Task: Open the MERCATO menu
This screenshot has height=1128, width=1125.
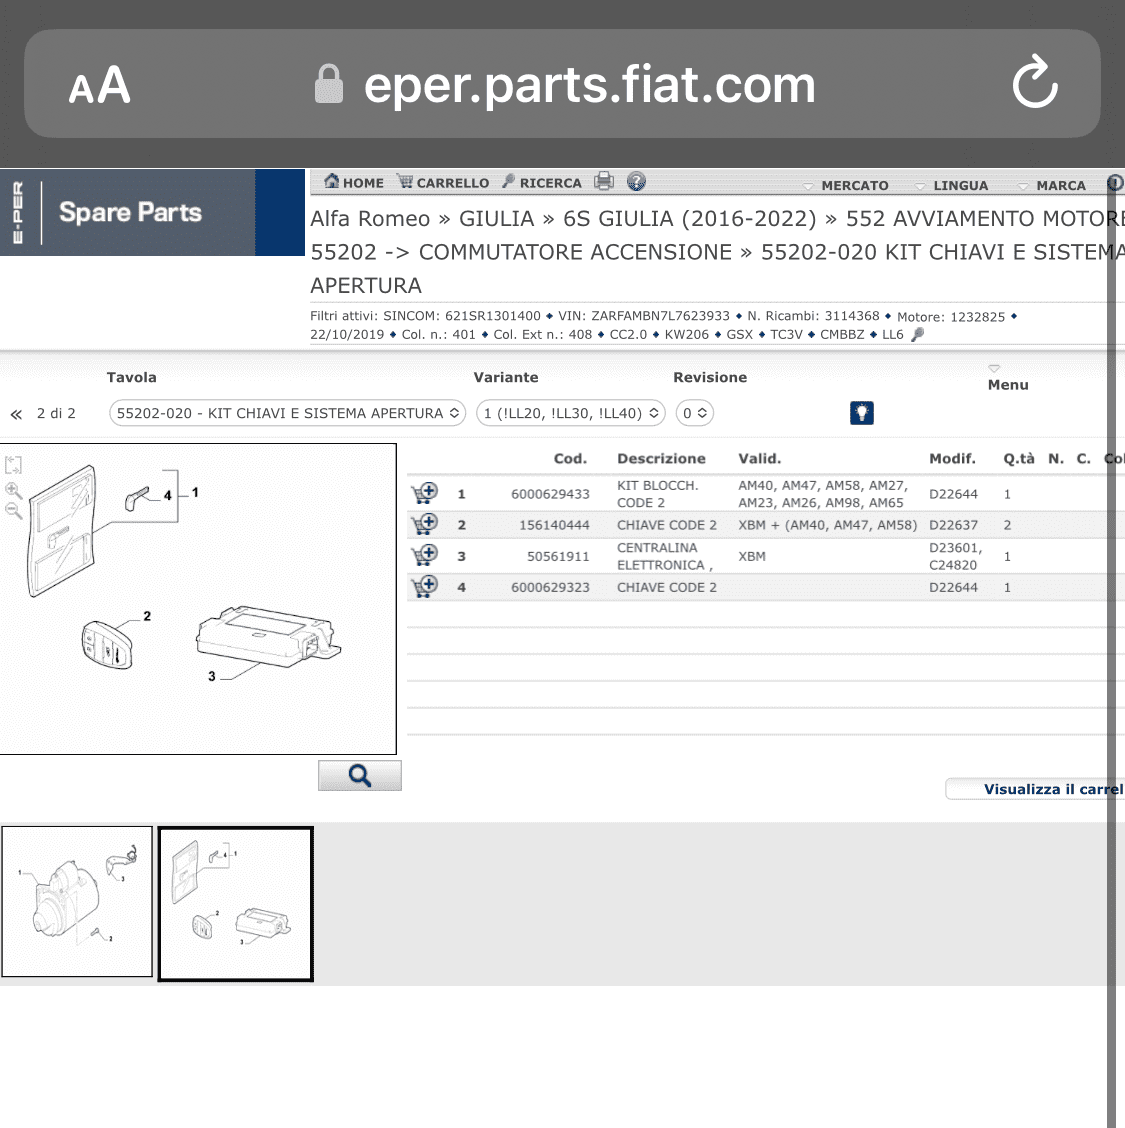Action: click(846, 185)
